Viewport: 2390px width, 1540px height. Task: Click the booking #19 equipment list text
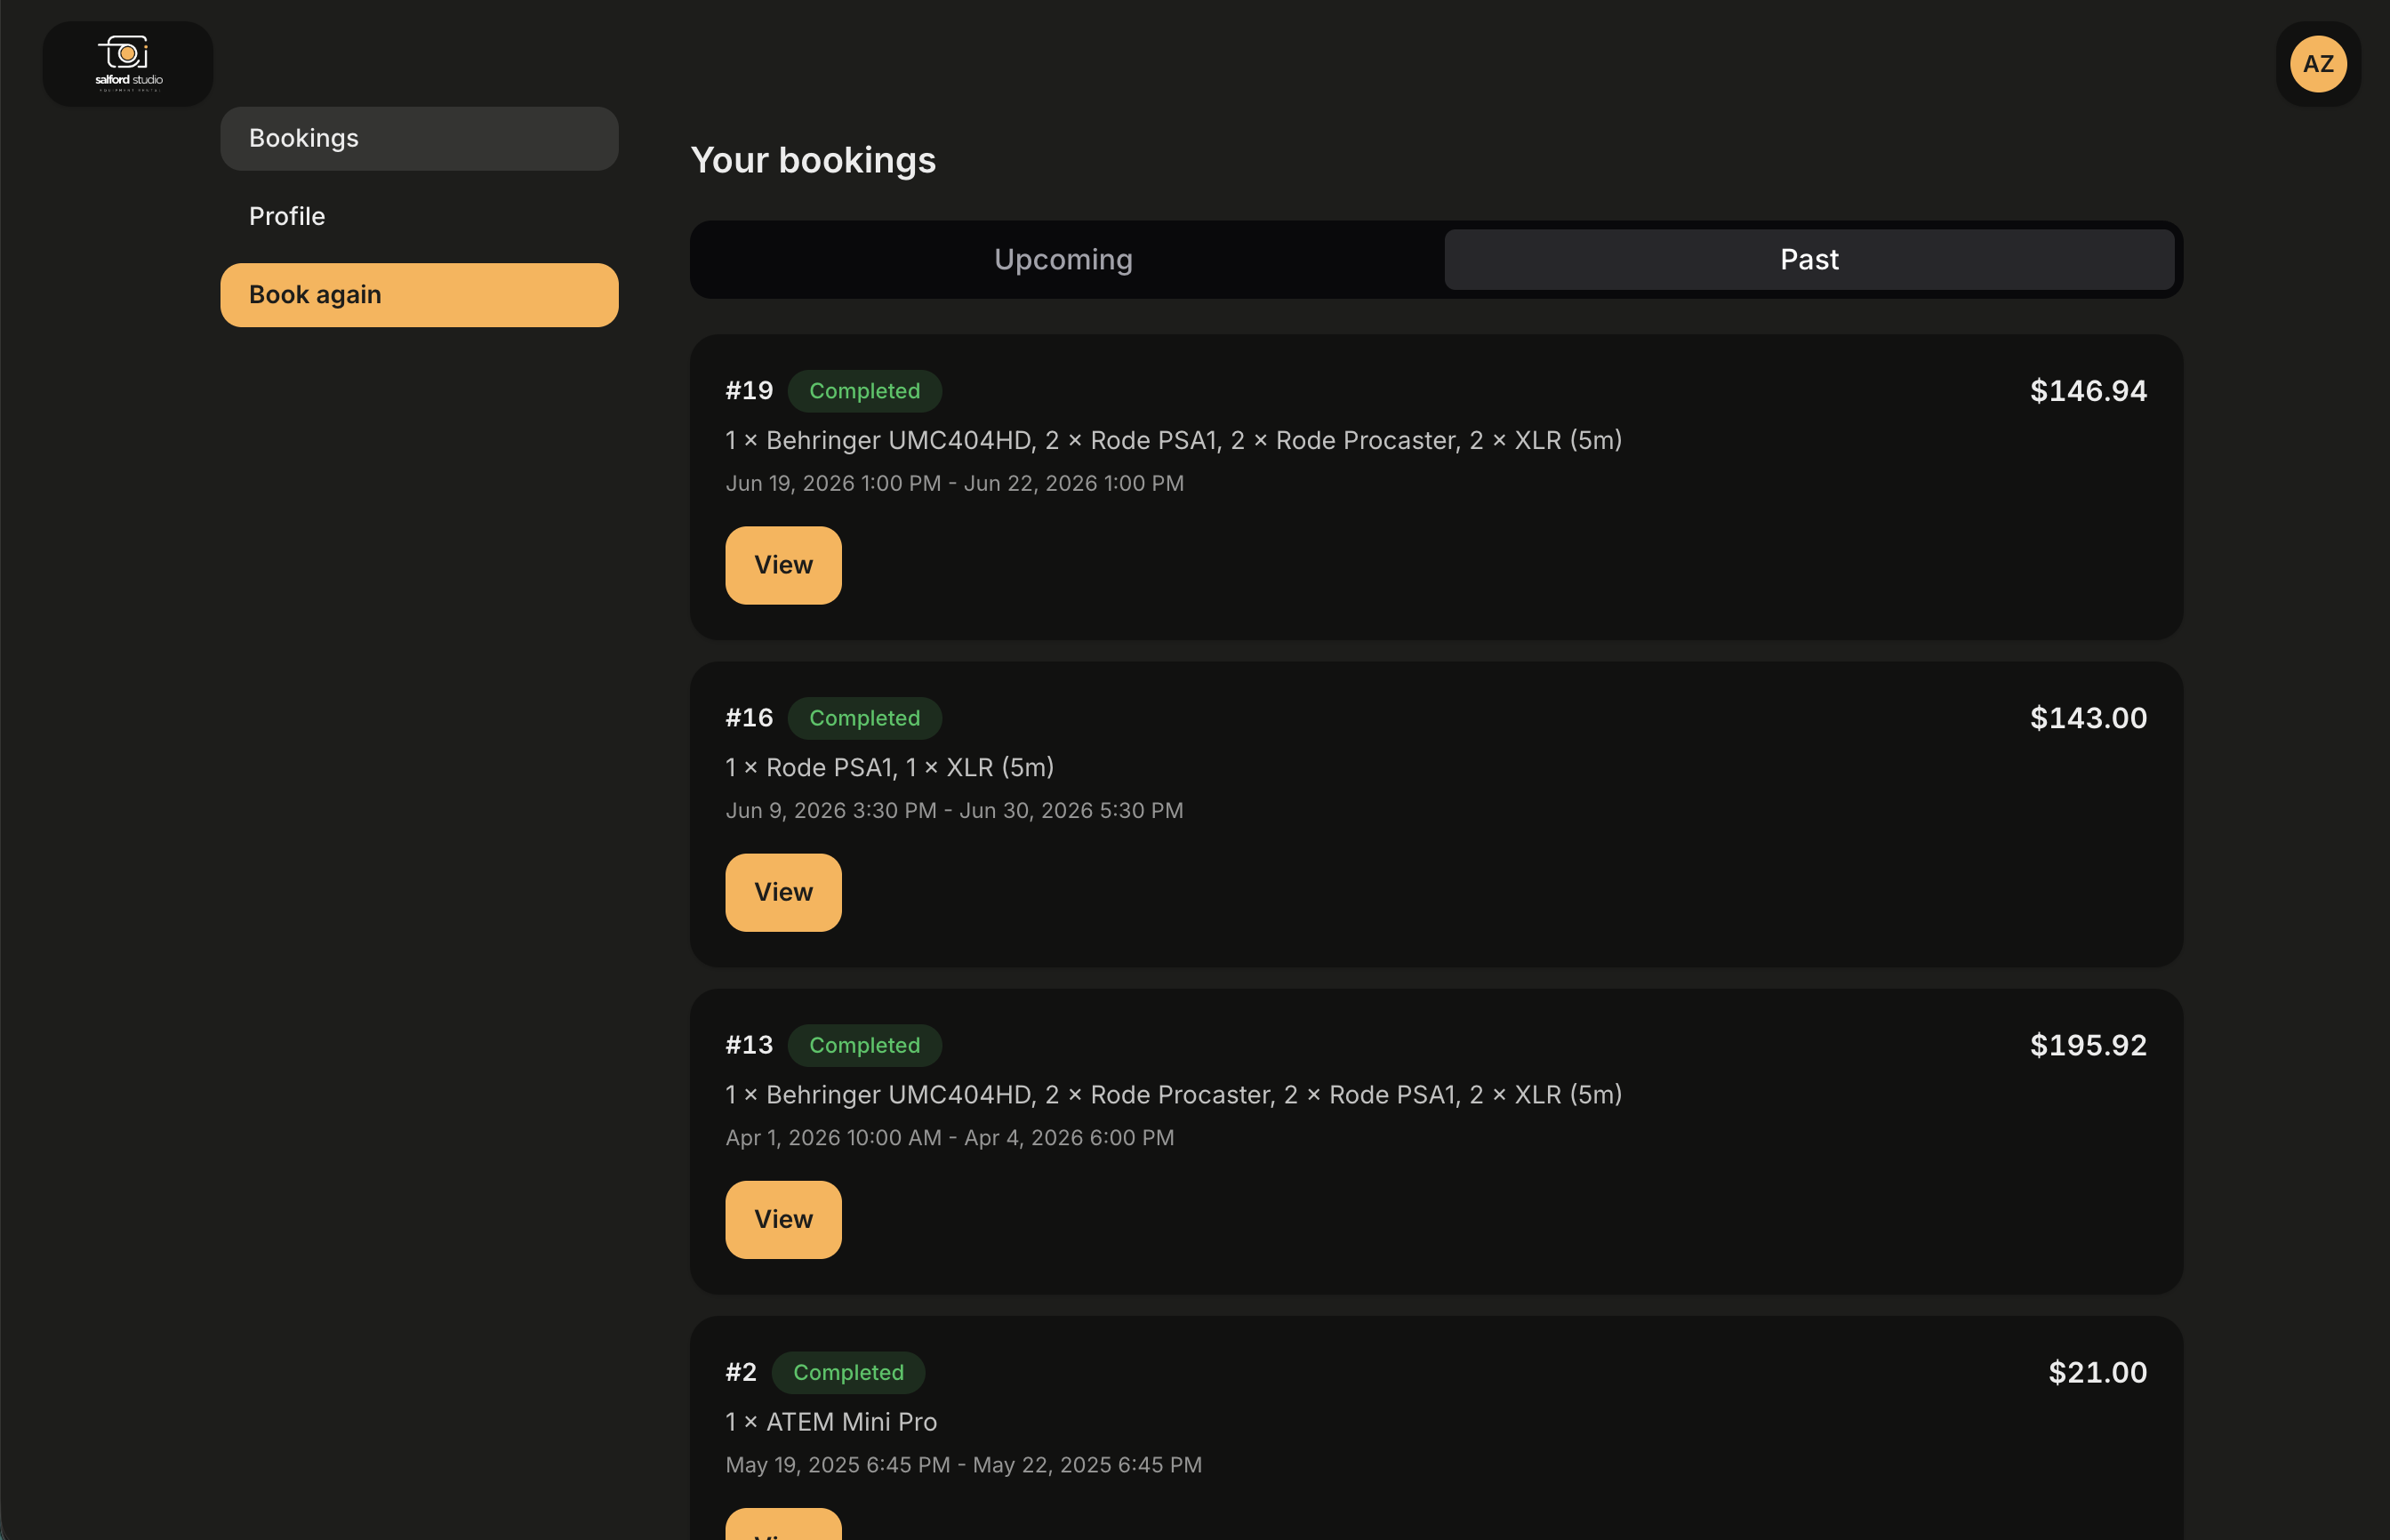[x=1173, y=441]
